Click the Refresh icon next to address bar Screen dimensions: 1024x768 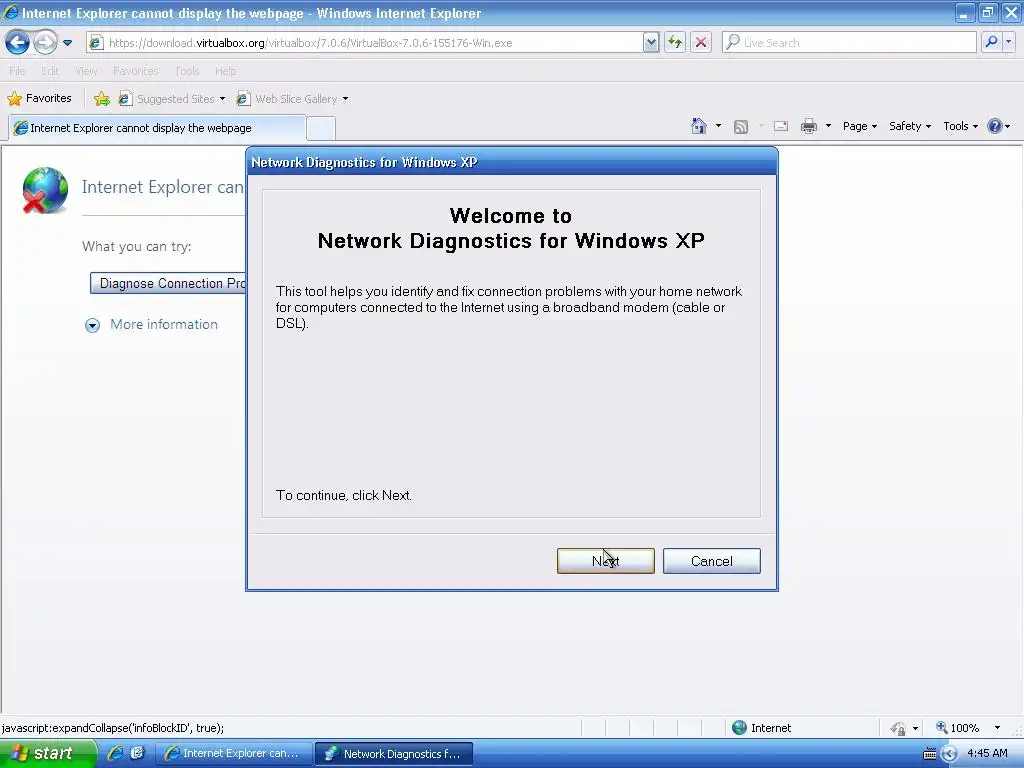(x=675, y=43)
